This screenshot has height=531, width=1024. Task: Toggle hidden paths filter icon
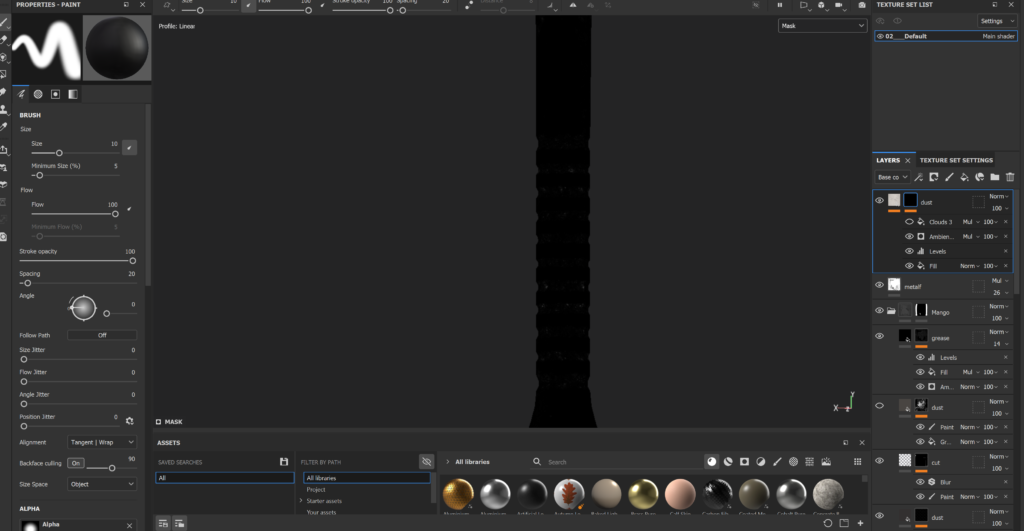[x=426, y=462]
